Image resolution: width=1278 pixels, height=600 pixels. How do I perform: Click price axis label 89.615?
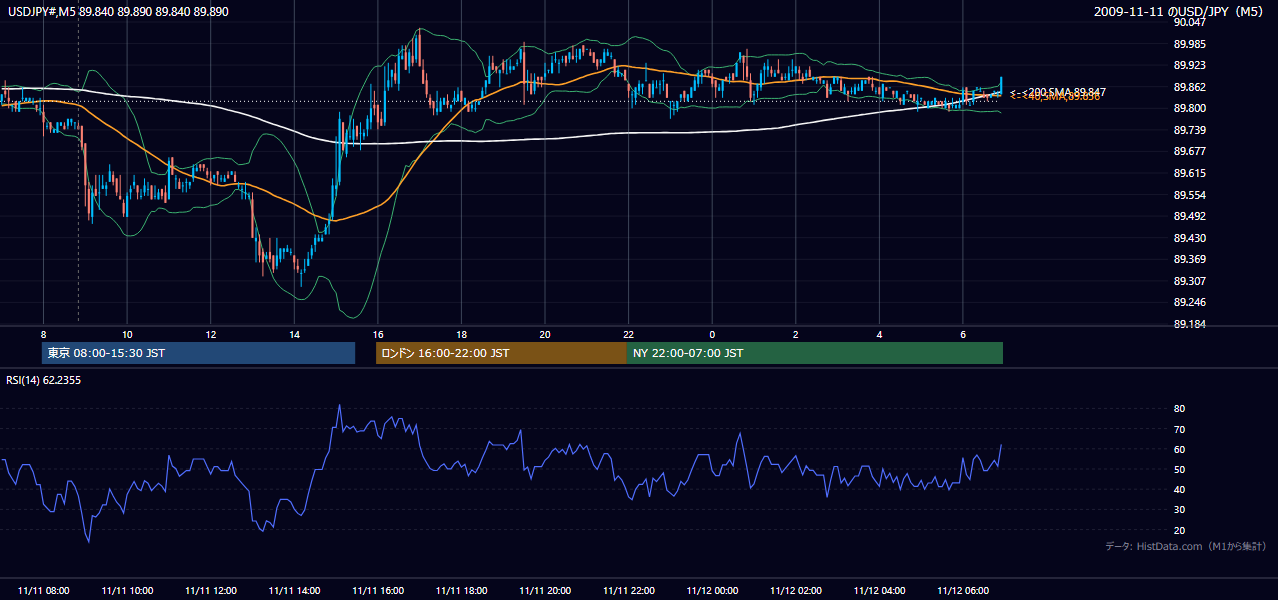click(1189, 173)
